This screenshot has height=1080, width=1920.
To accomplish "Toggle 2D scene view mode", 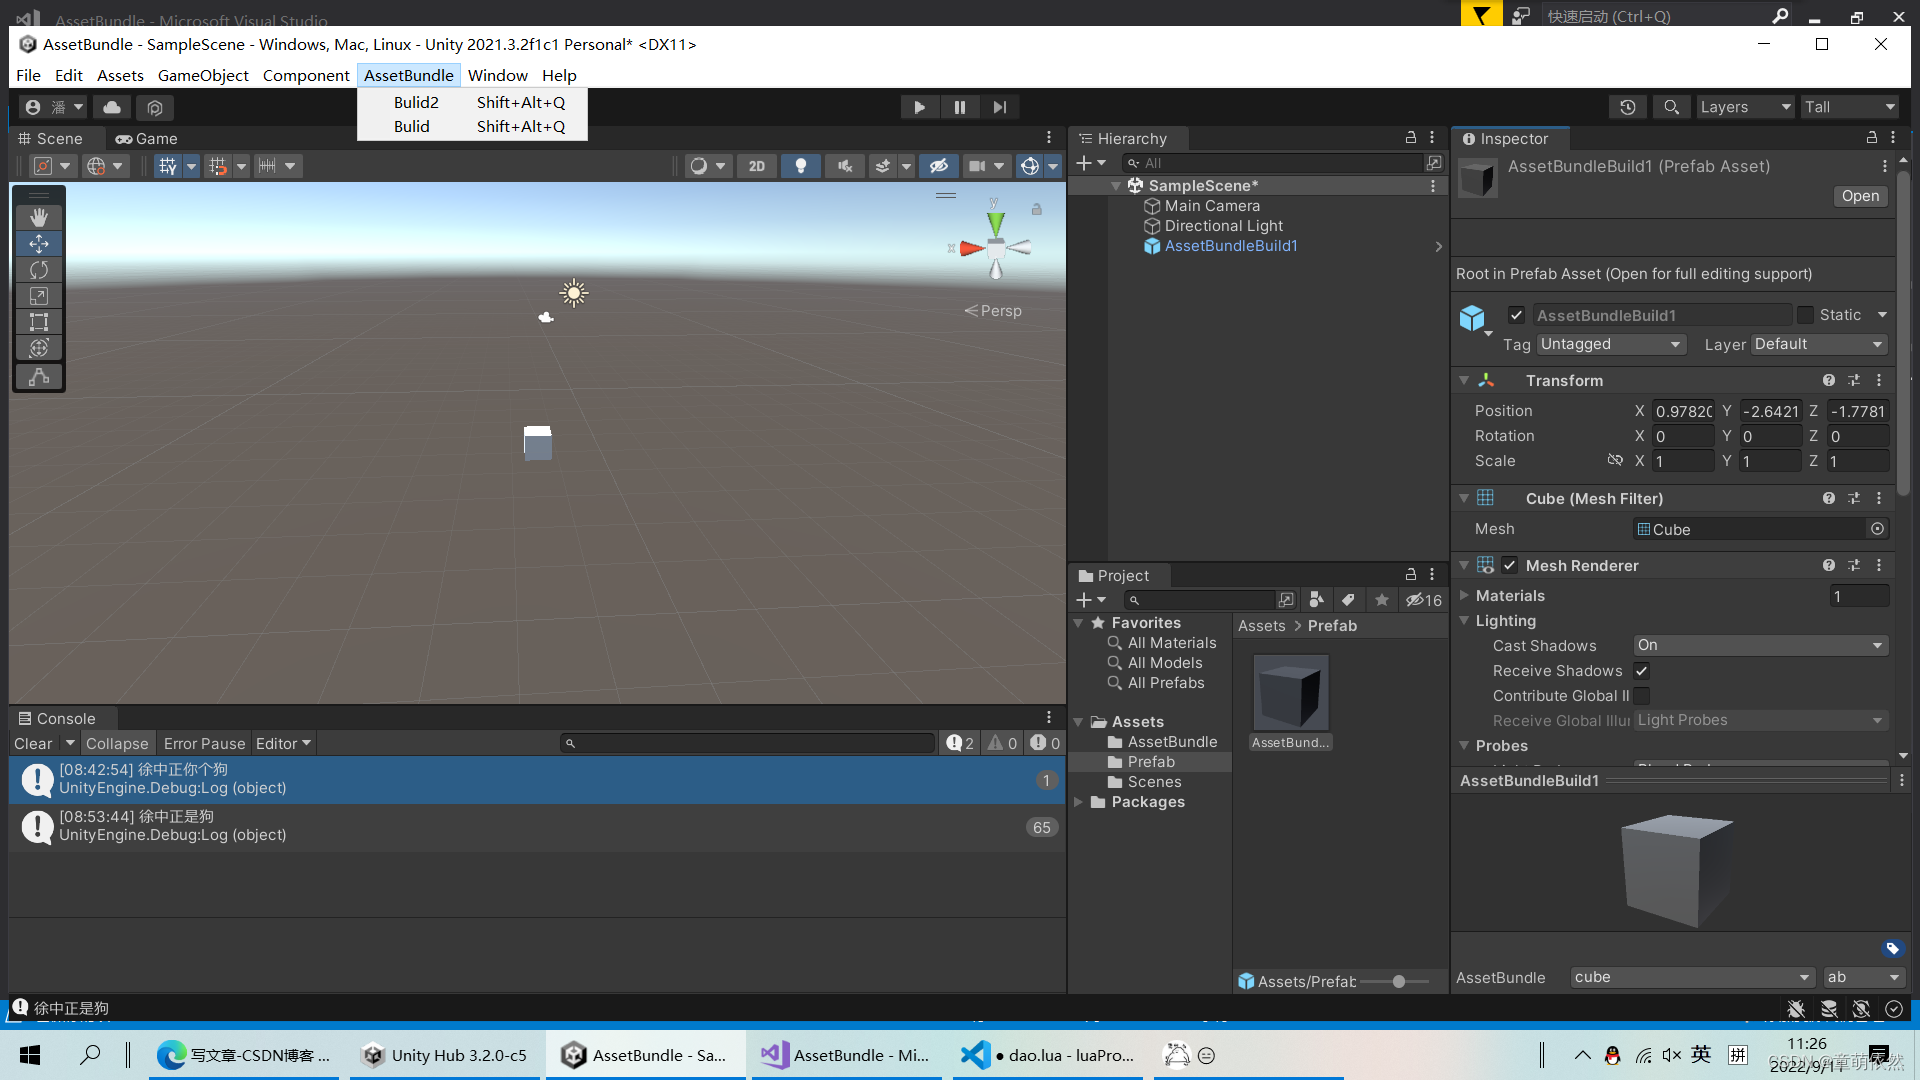I will pos(757,166).
